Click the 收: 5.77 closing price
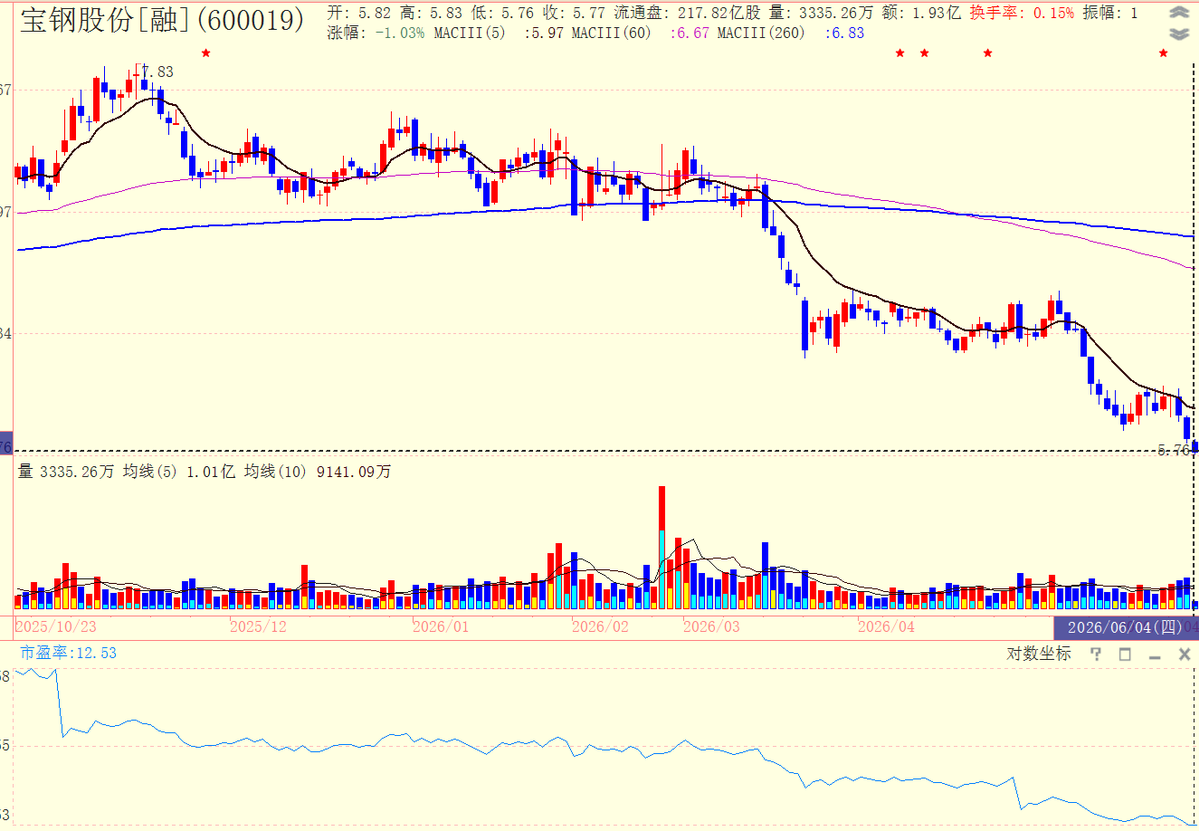The height and width of the screenshot is (831, 1199). [576, 12]
